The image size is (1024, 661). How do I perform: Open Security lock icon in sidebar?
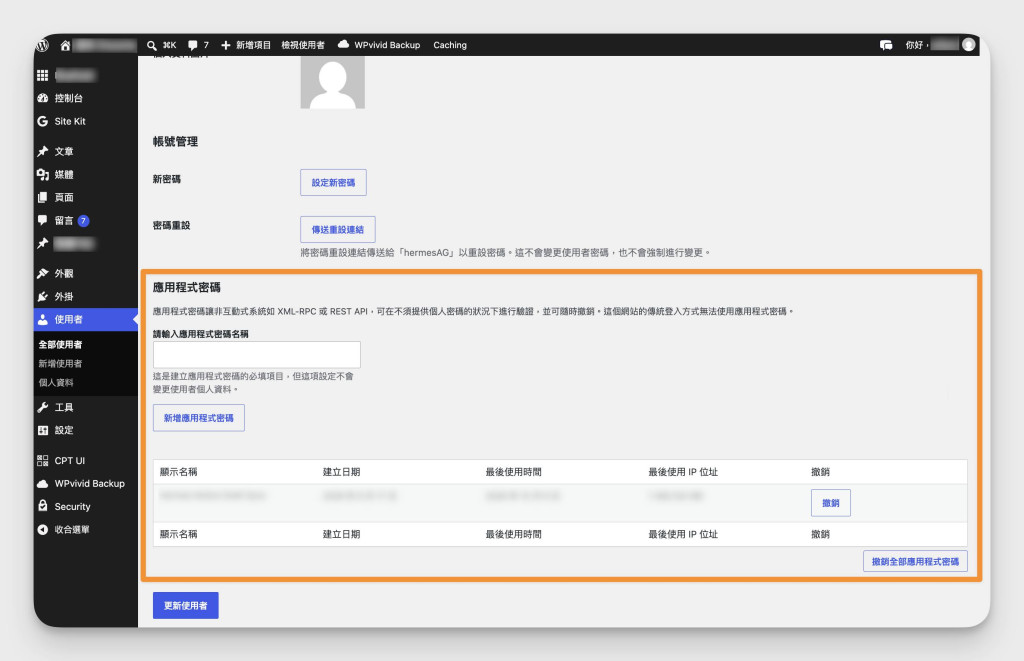pyautogui.click(x=42, y=506)
